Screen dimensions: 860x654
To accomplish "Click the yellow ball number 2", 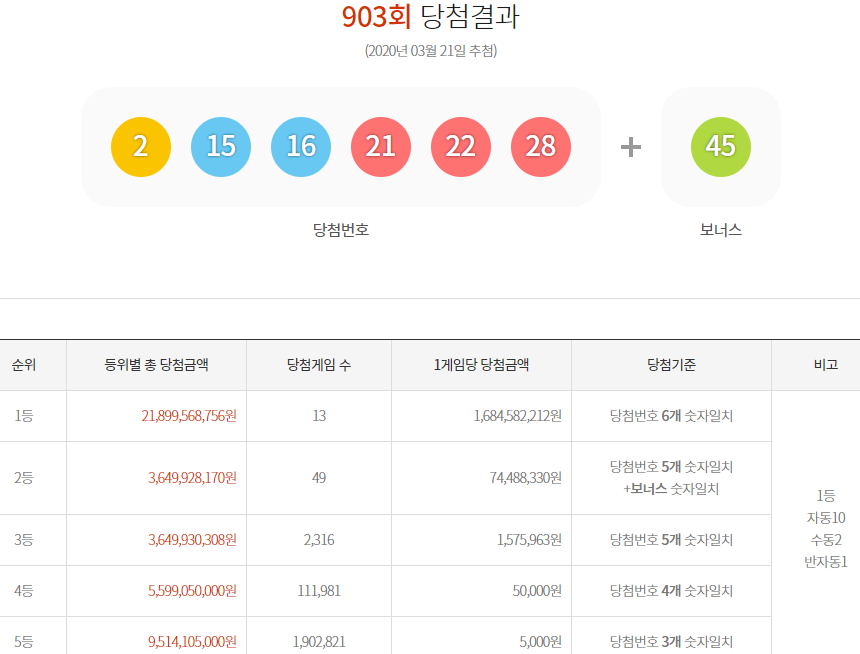I will point(141,147).
